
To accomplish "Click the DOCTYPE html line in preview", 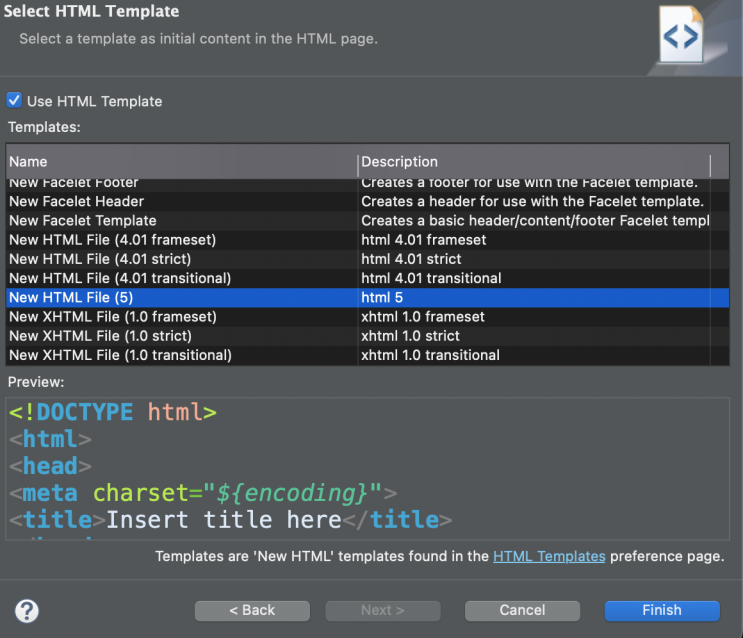I will click(x=113, y=411).
